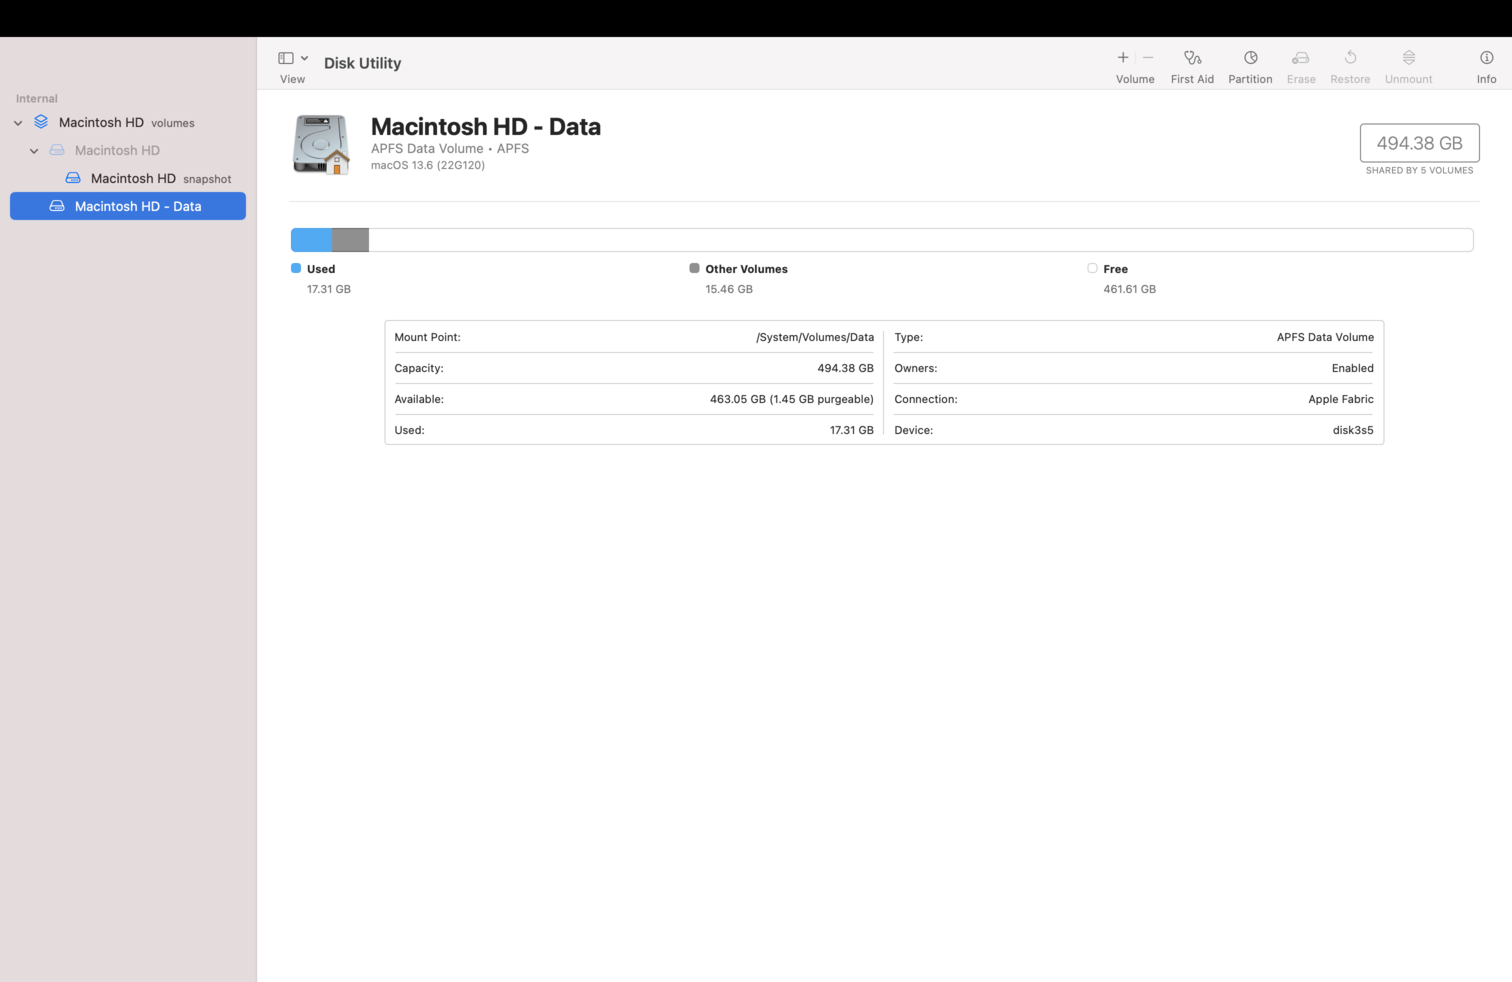Select Macintosh HD snapshot row
This screenshot has width=1512, height=982.
pyautogui.click(x=128, y=178)
